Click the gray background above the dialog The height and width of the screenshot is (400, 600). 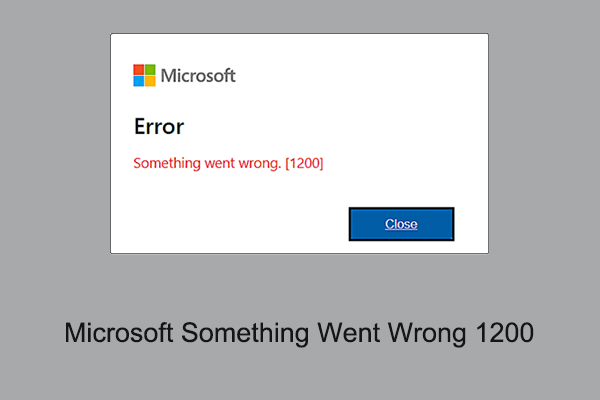[300, 16]
